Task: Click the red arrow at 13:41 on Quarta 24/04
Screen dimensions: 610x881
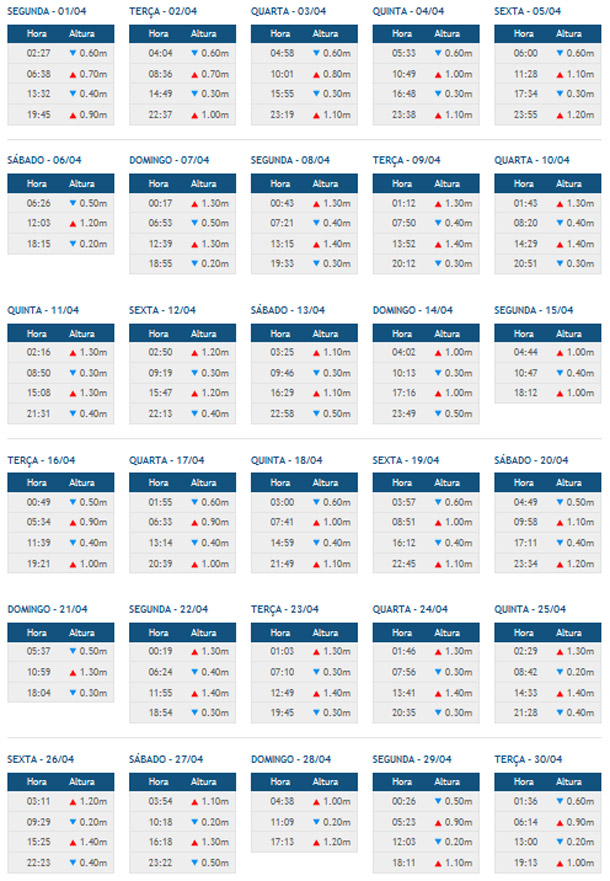Action: pyautogui.click(x=437, y=692)
